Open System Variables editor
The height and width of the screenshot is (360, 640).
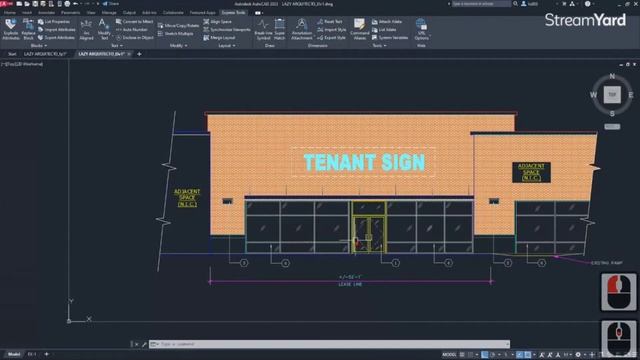(x=390, y=38)
